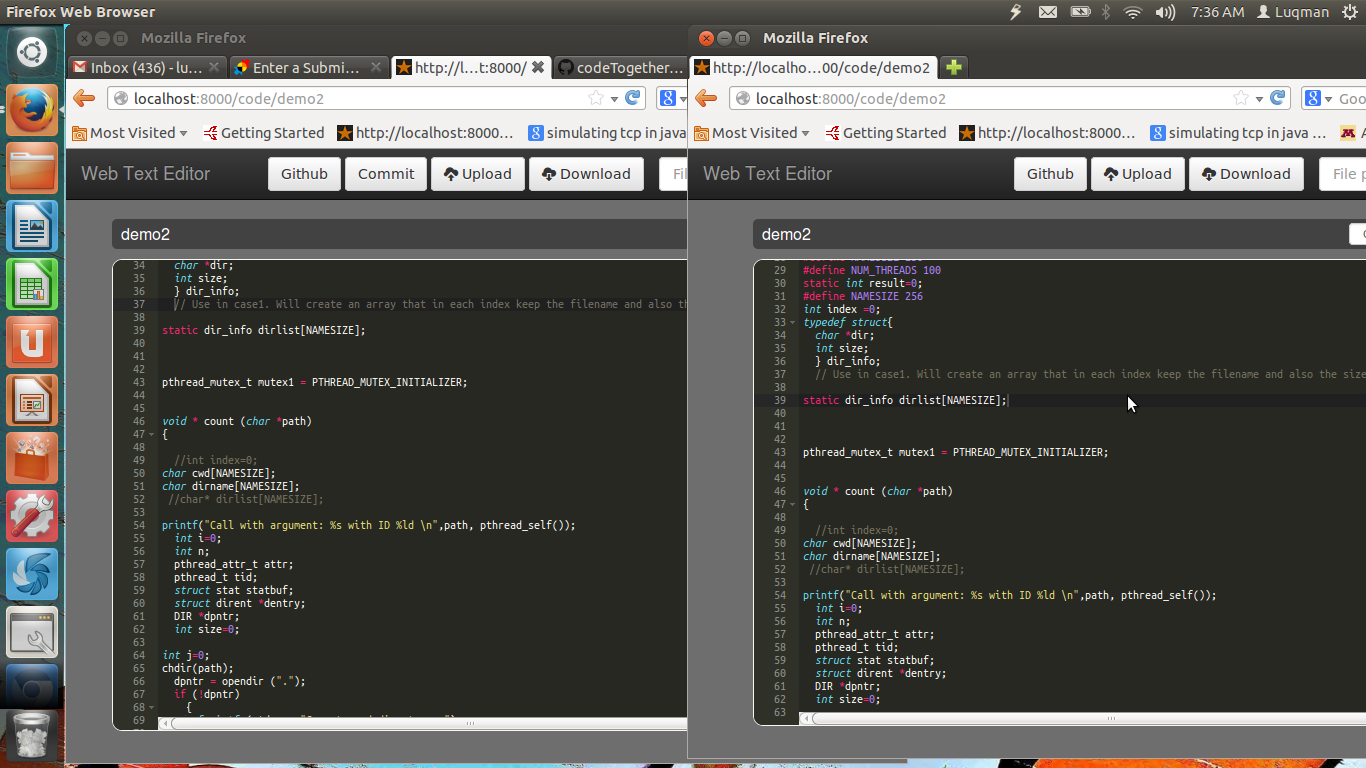The height and width of the screenshot is (768, 1366).
Task: Open Trash in the launcher
Action: [x=32, y=735]
